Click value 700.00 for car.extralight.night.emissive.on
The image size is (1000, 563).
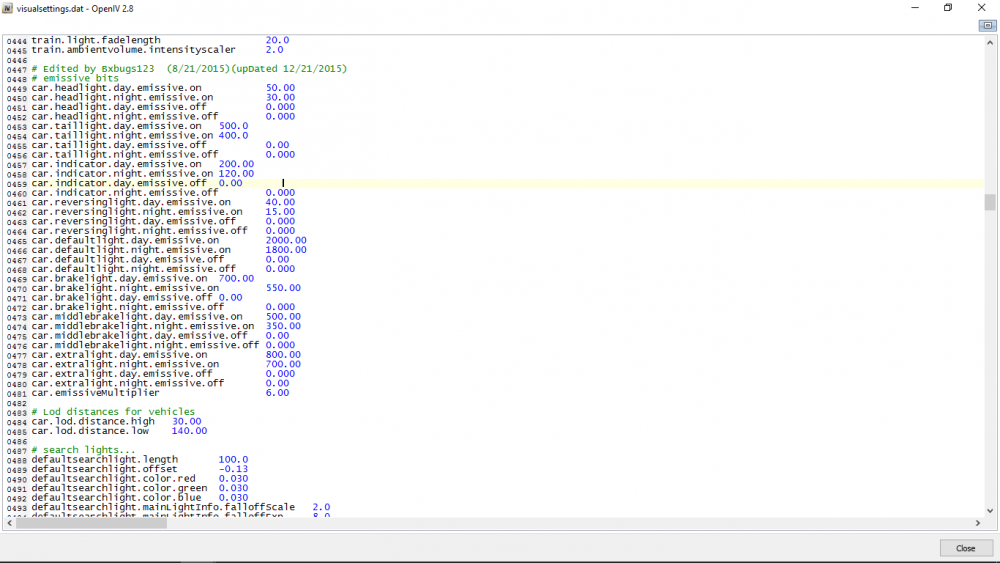pyautogui.click(x=283, y=364)
